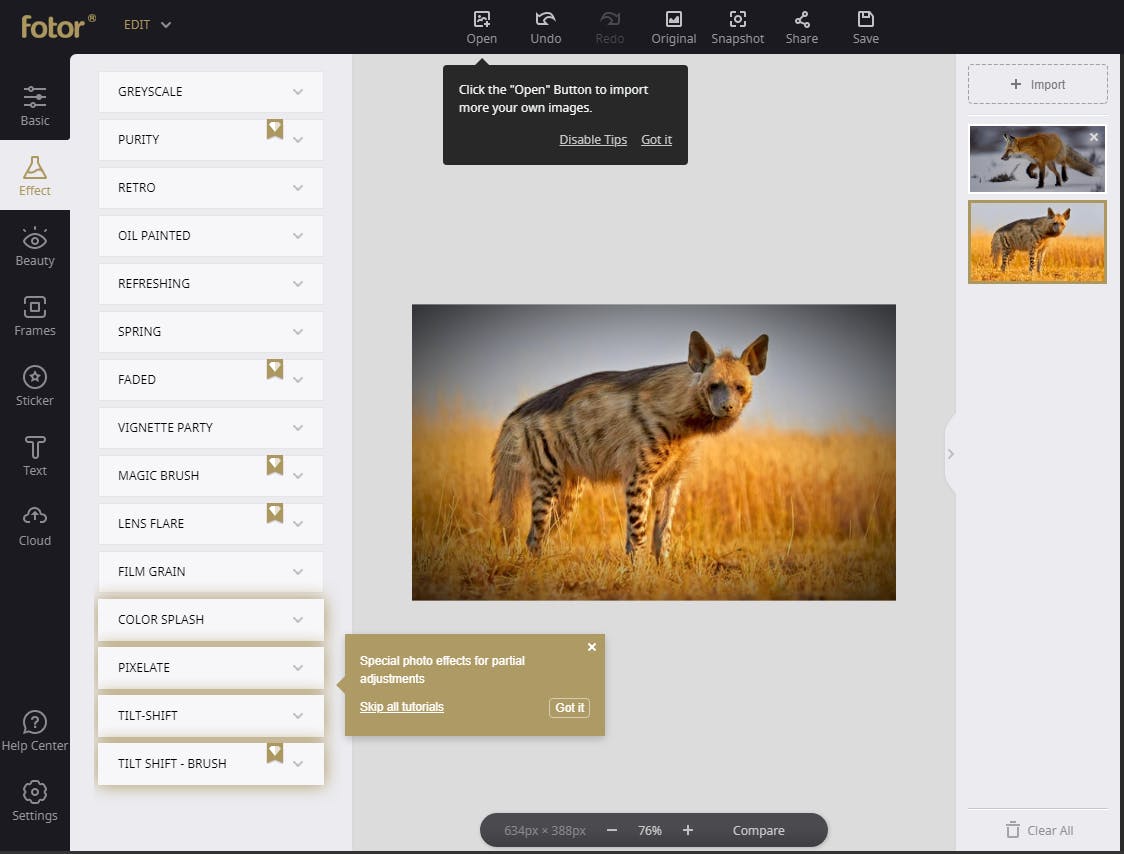
Task: Switch to the Basic adjustments tab
Action: [x=35, y=106]
